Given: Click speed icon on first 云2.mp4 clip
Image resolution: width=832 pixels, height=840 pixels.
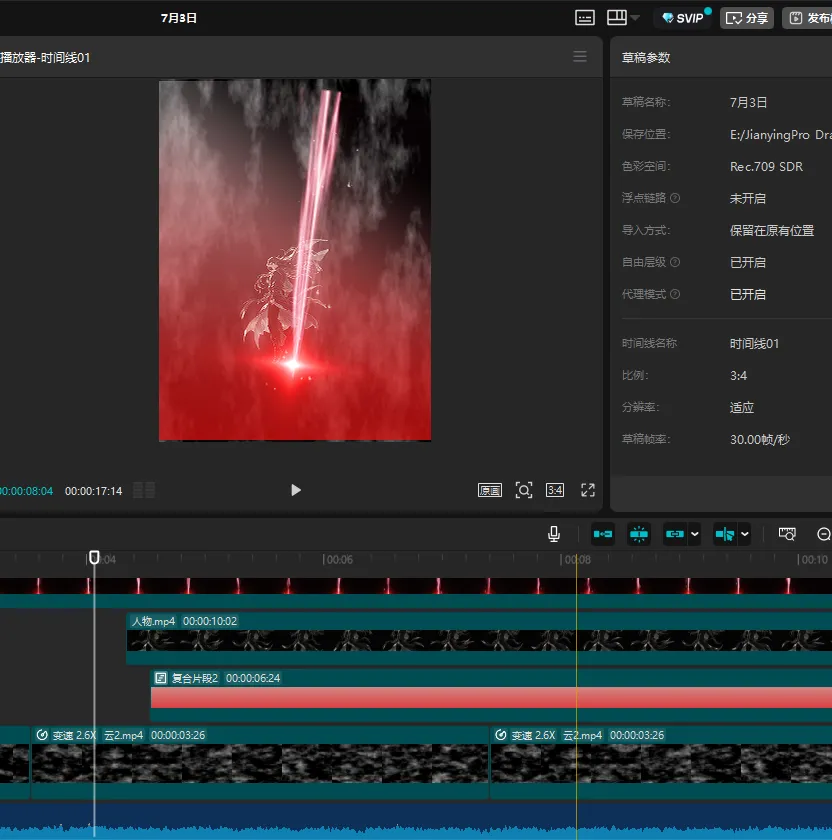Looking at the screenshot, I should 42,735.
